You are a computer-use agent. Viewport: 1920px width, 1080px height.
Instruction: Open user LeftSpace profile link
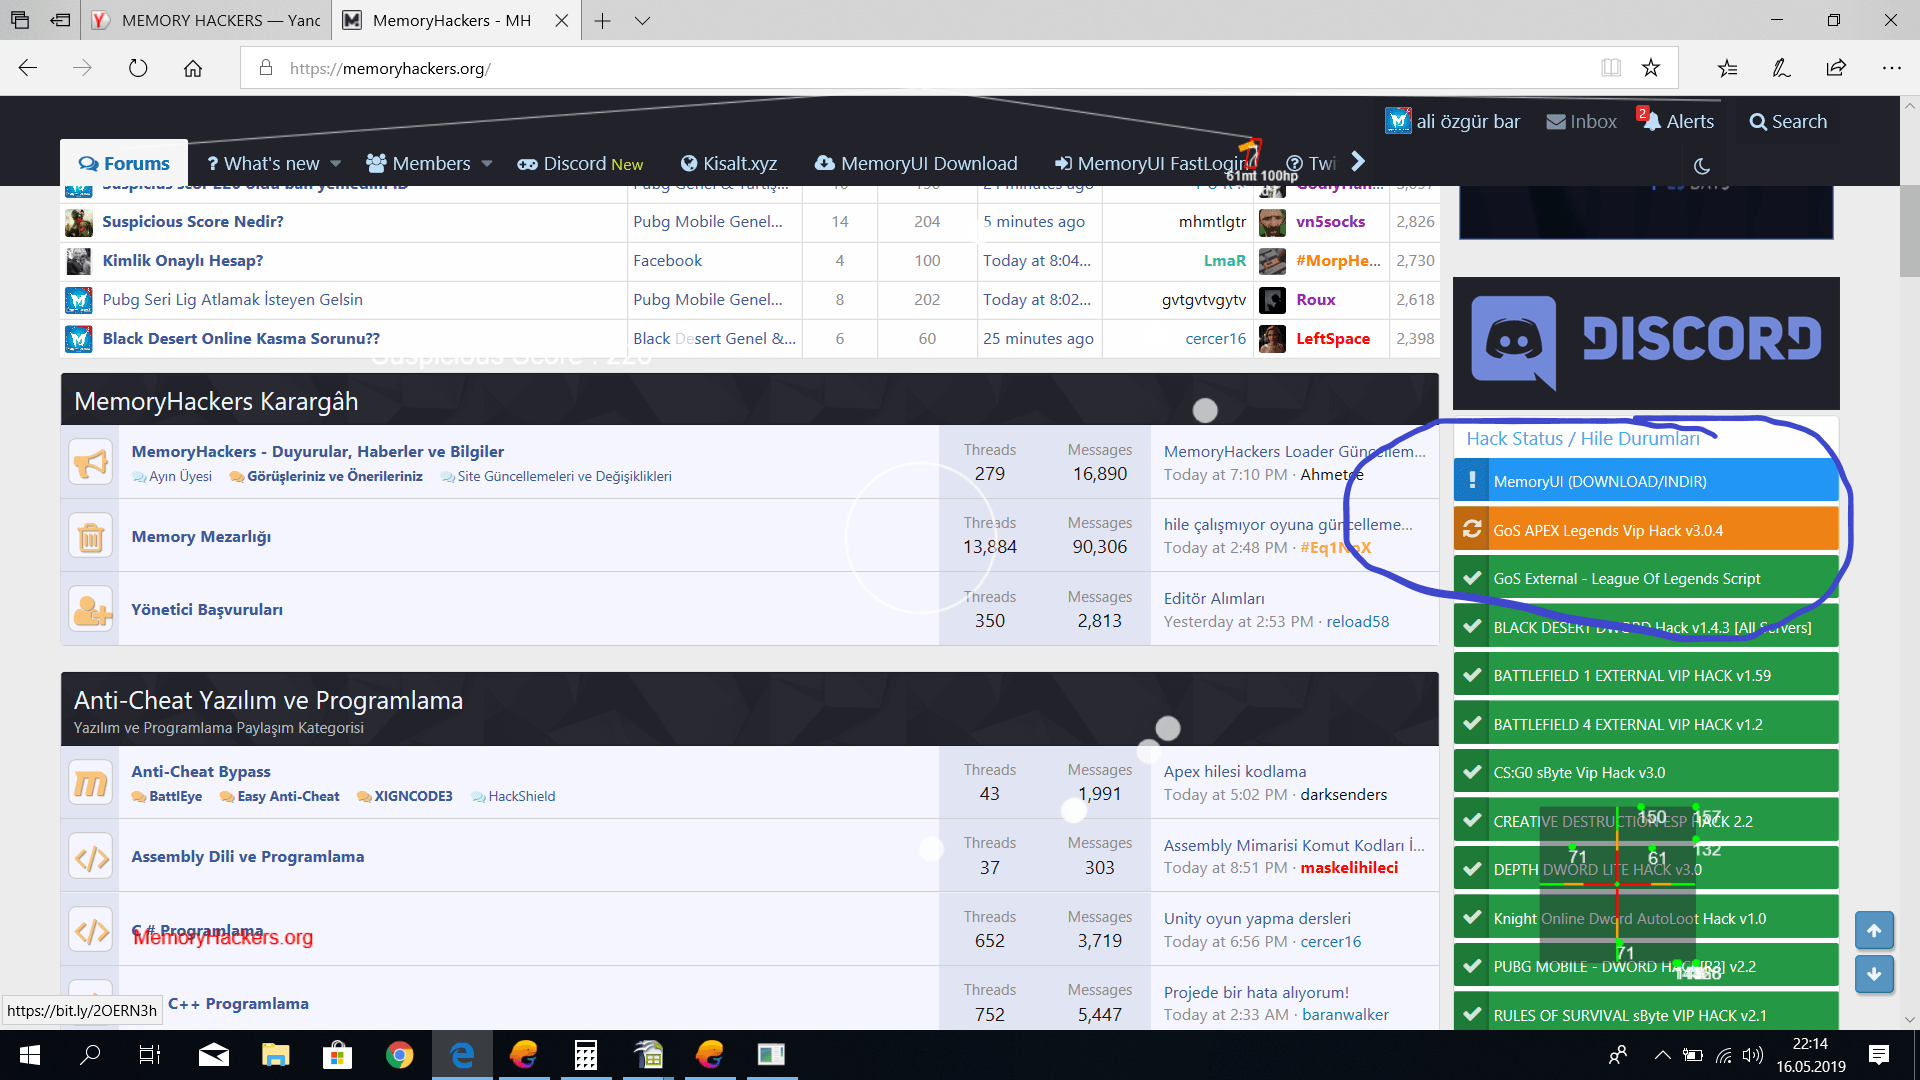coord(1333,339)
